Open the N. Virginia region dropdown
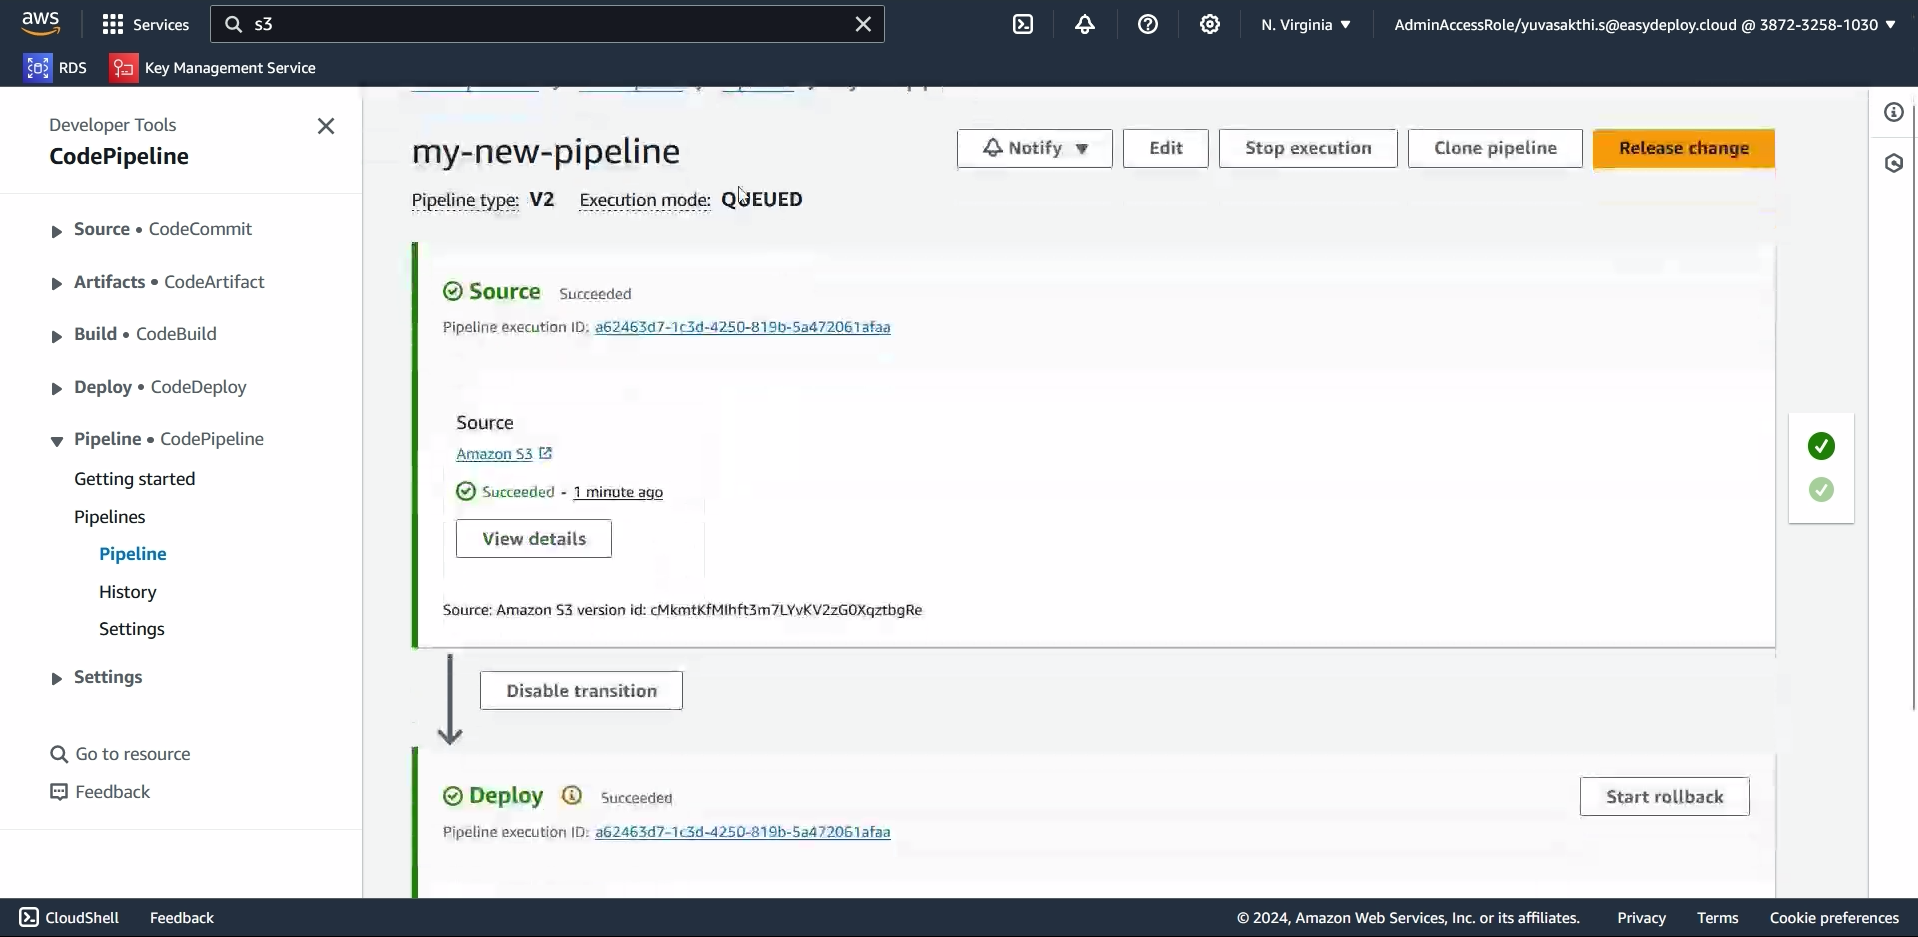 (1306, 24)
